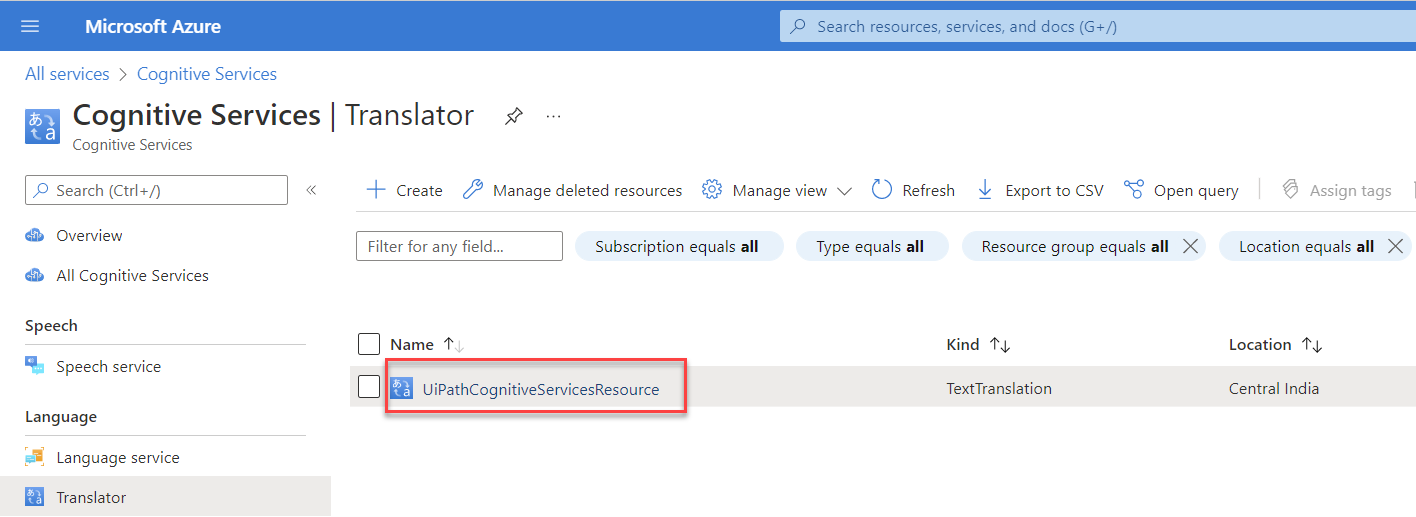The width and height of the screenshot is (1416, 517).
Task: Click the Create button label
Action: 419,190
